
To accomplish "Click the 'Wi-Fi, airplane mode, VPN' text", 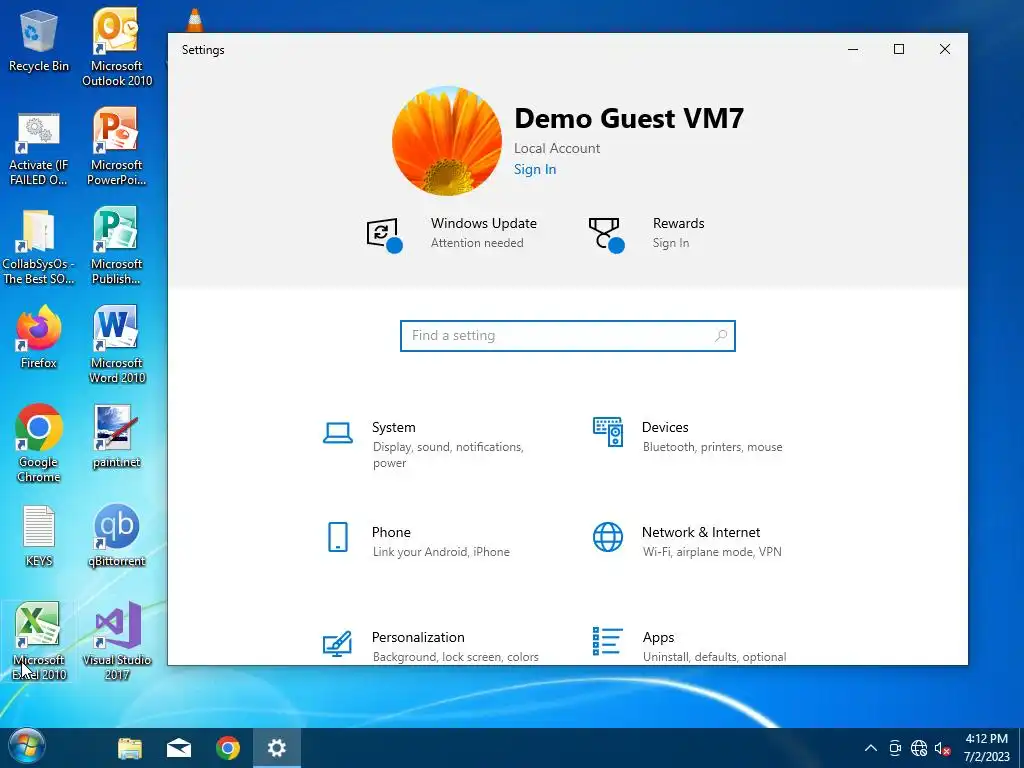I will pyautogui.click(x=712, y=552).
